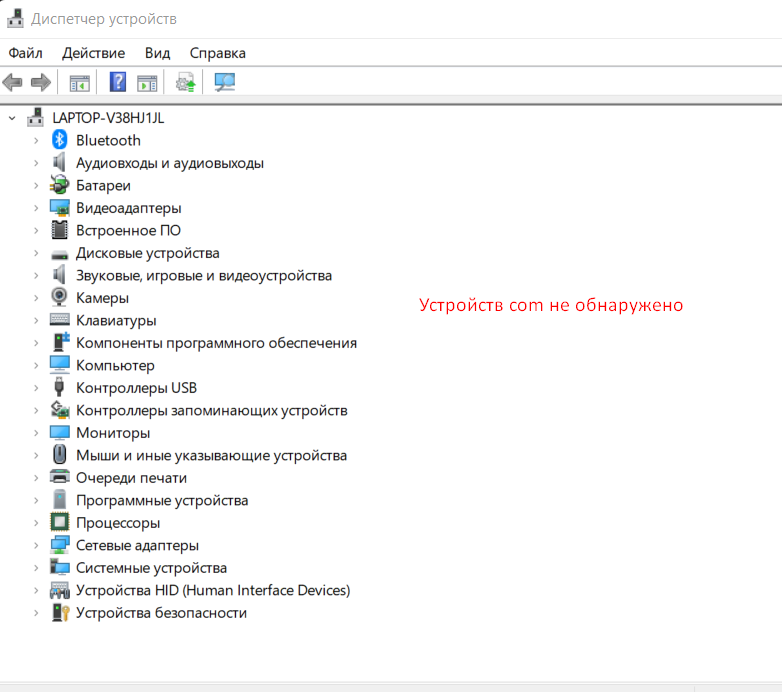Click the Forward arrow toolbar button
Screen dimensions: 782x692
pyautogui.click(x=41, y=82)
